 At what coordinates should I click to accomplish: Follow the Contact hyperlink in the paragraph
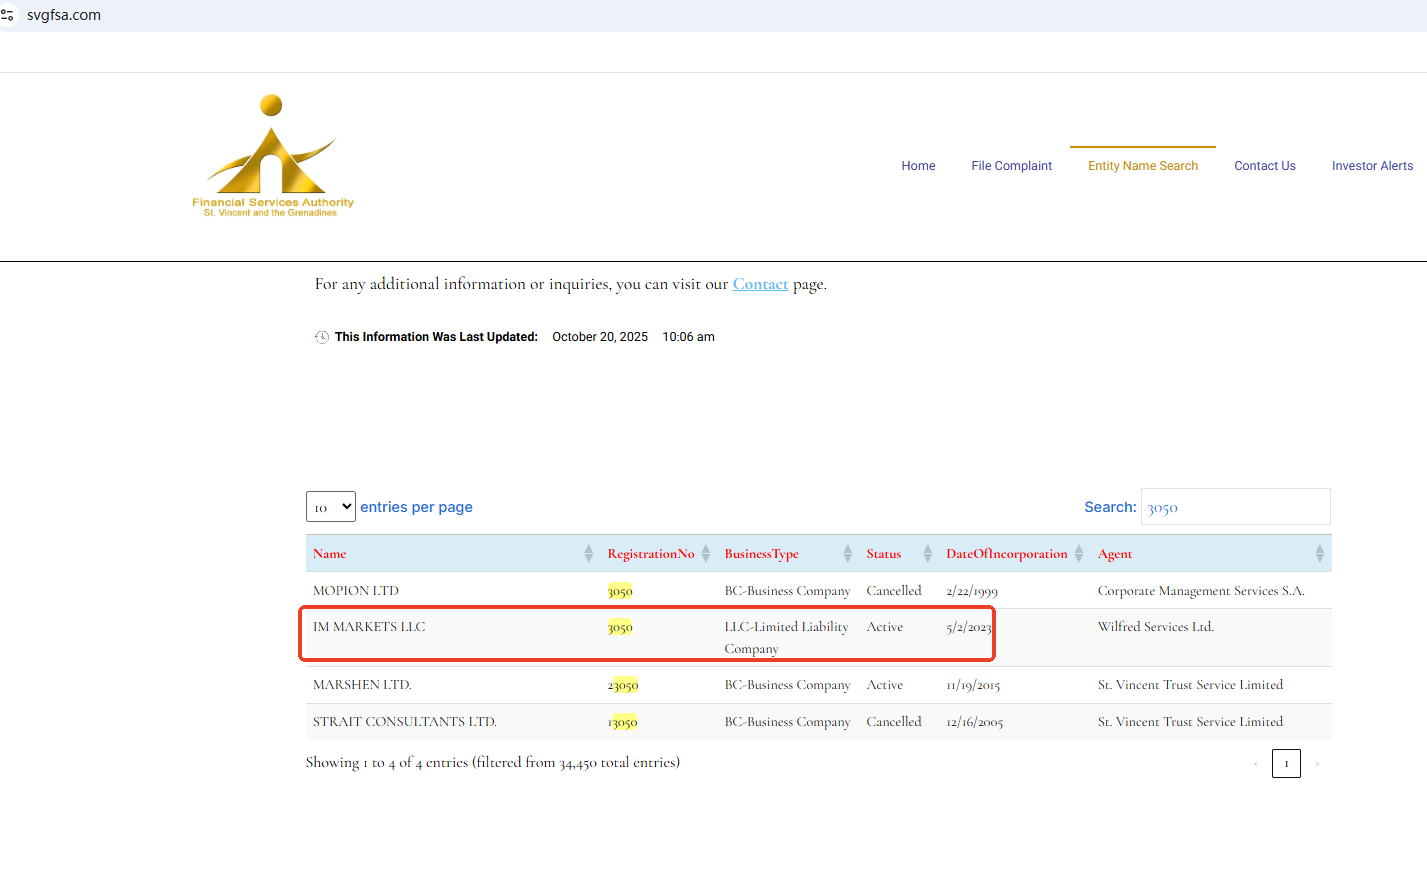[760, 284]
